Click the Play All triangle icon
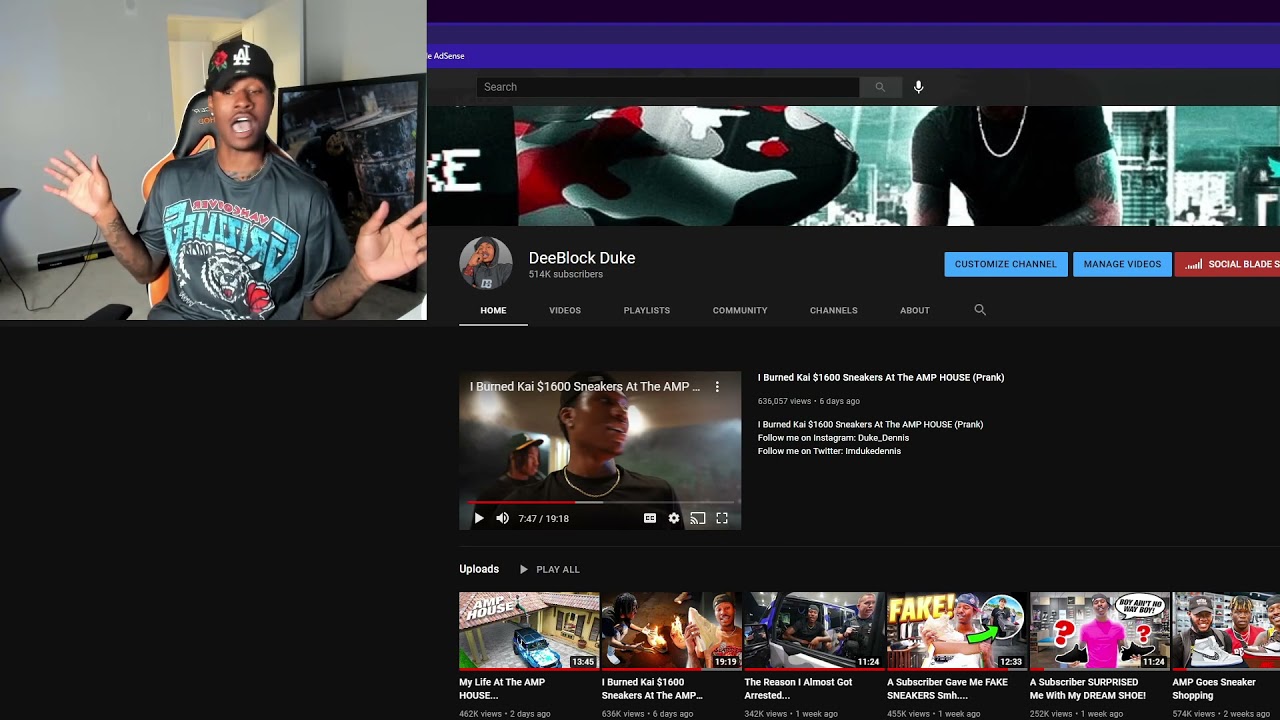This screenshot has height=720, width=1280. click(523, 569)
